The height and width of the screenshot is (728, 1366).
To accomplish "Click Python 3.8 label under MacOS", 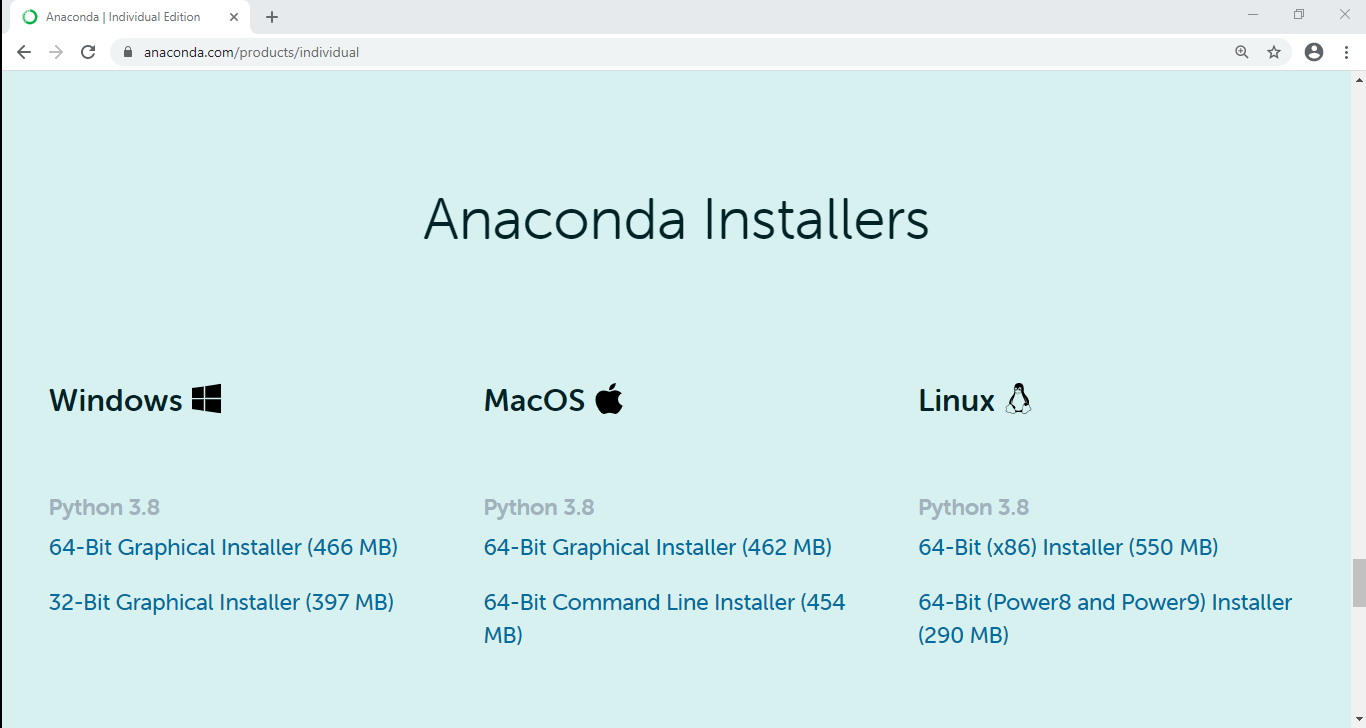I will pos(539,508).
